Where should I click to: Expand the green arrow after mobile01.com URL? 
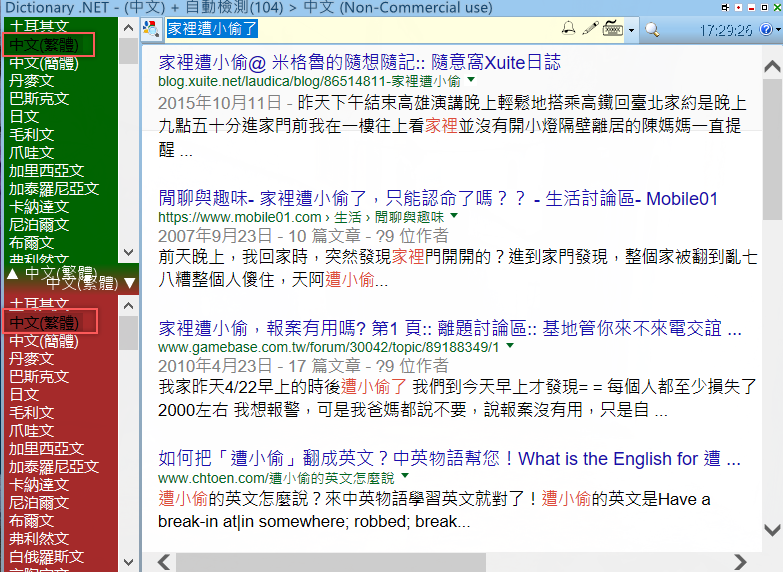454,216
